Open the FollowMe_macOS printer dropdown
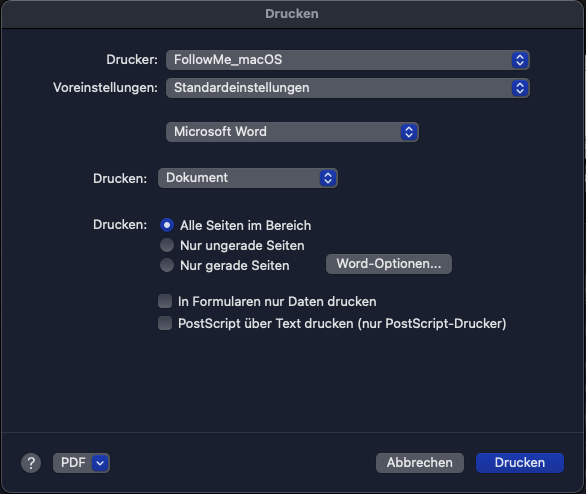Viewport: 586px width, 494px height. [348, 60]
